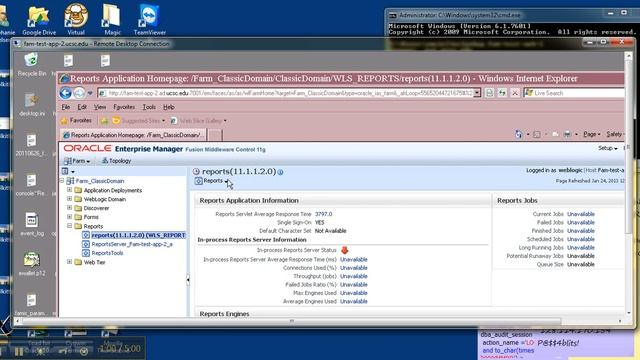The image size is (640, 360).
Task: Click the Print icon in command bar
Action: (567, 134)
